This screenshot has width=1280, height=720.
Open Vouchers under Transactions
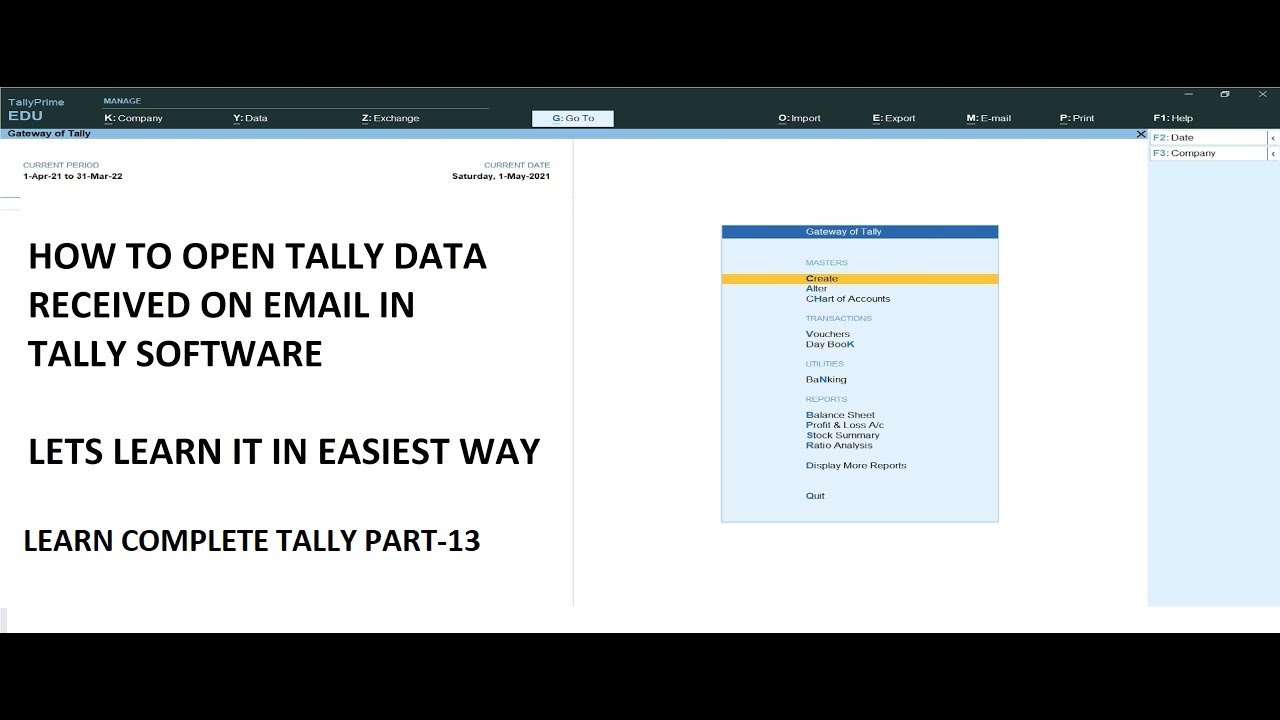click(x=828, y=334)
